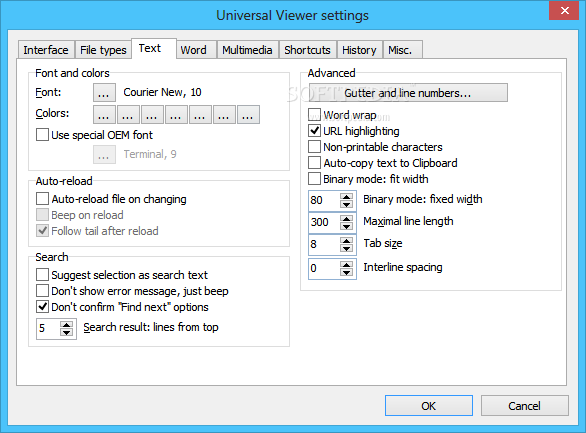Go to the Multimedia tab

[247, 50]
